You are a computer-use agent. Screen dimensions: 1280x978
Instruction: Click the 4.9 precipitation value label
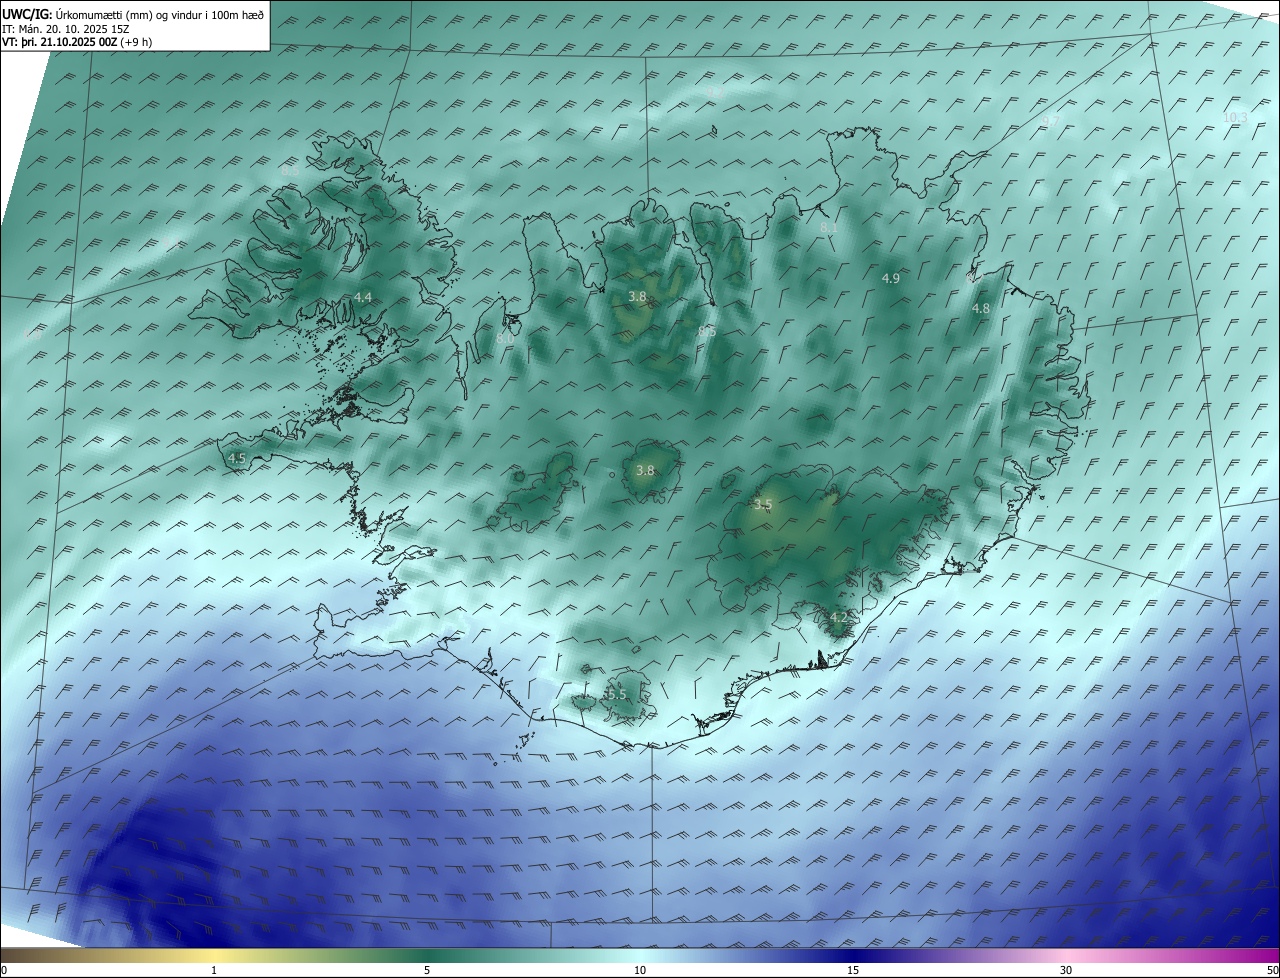click(x=891, y=278)
